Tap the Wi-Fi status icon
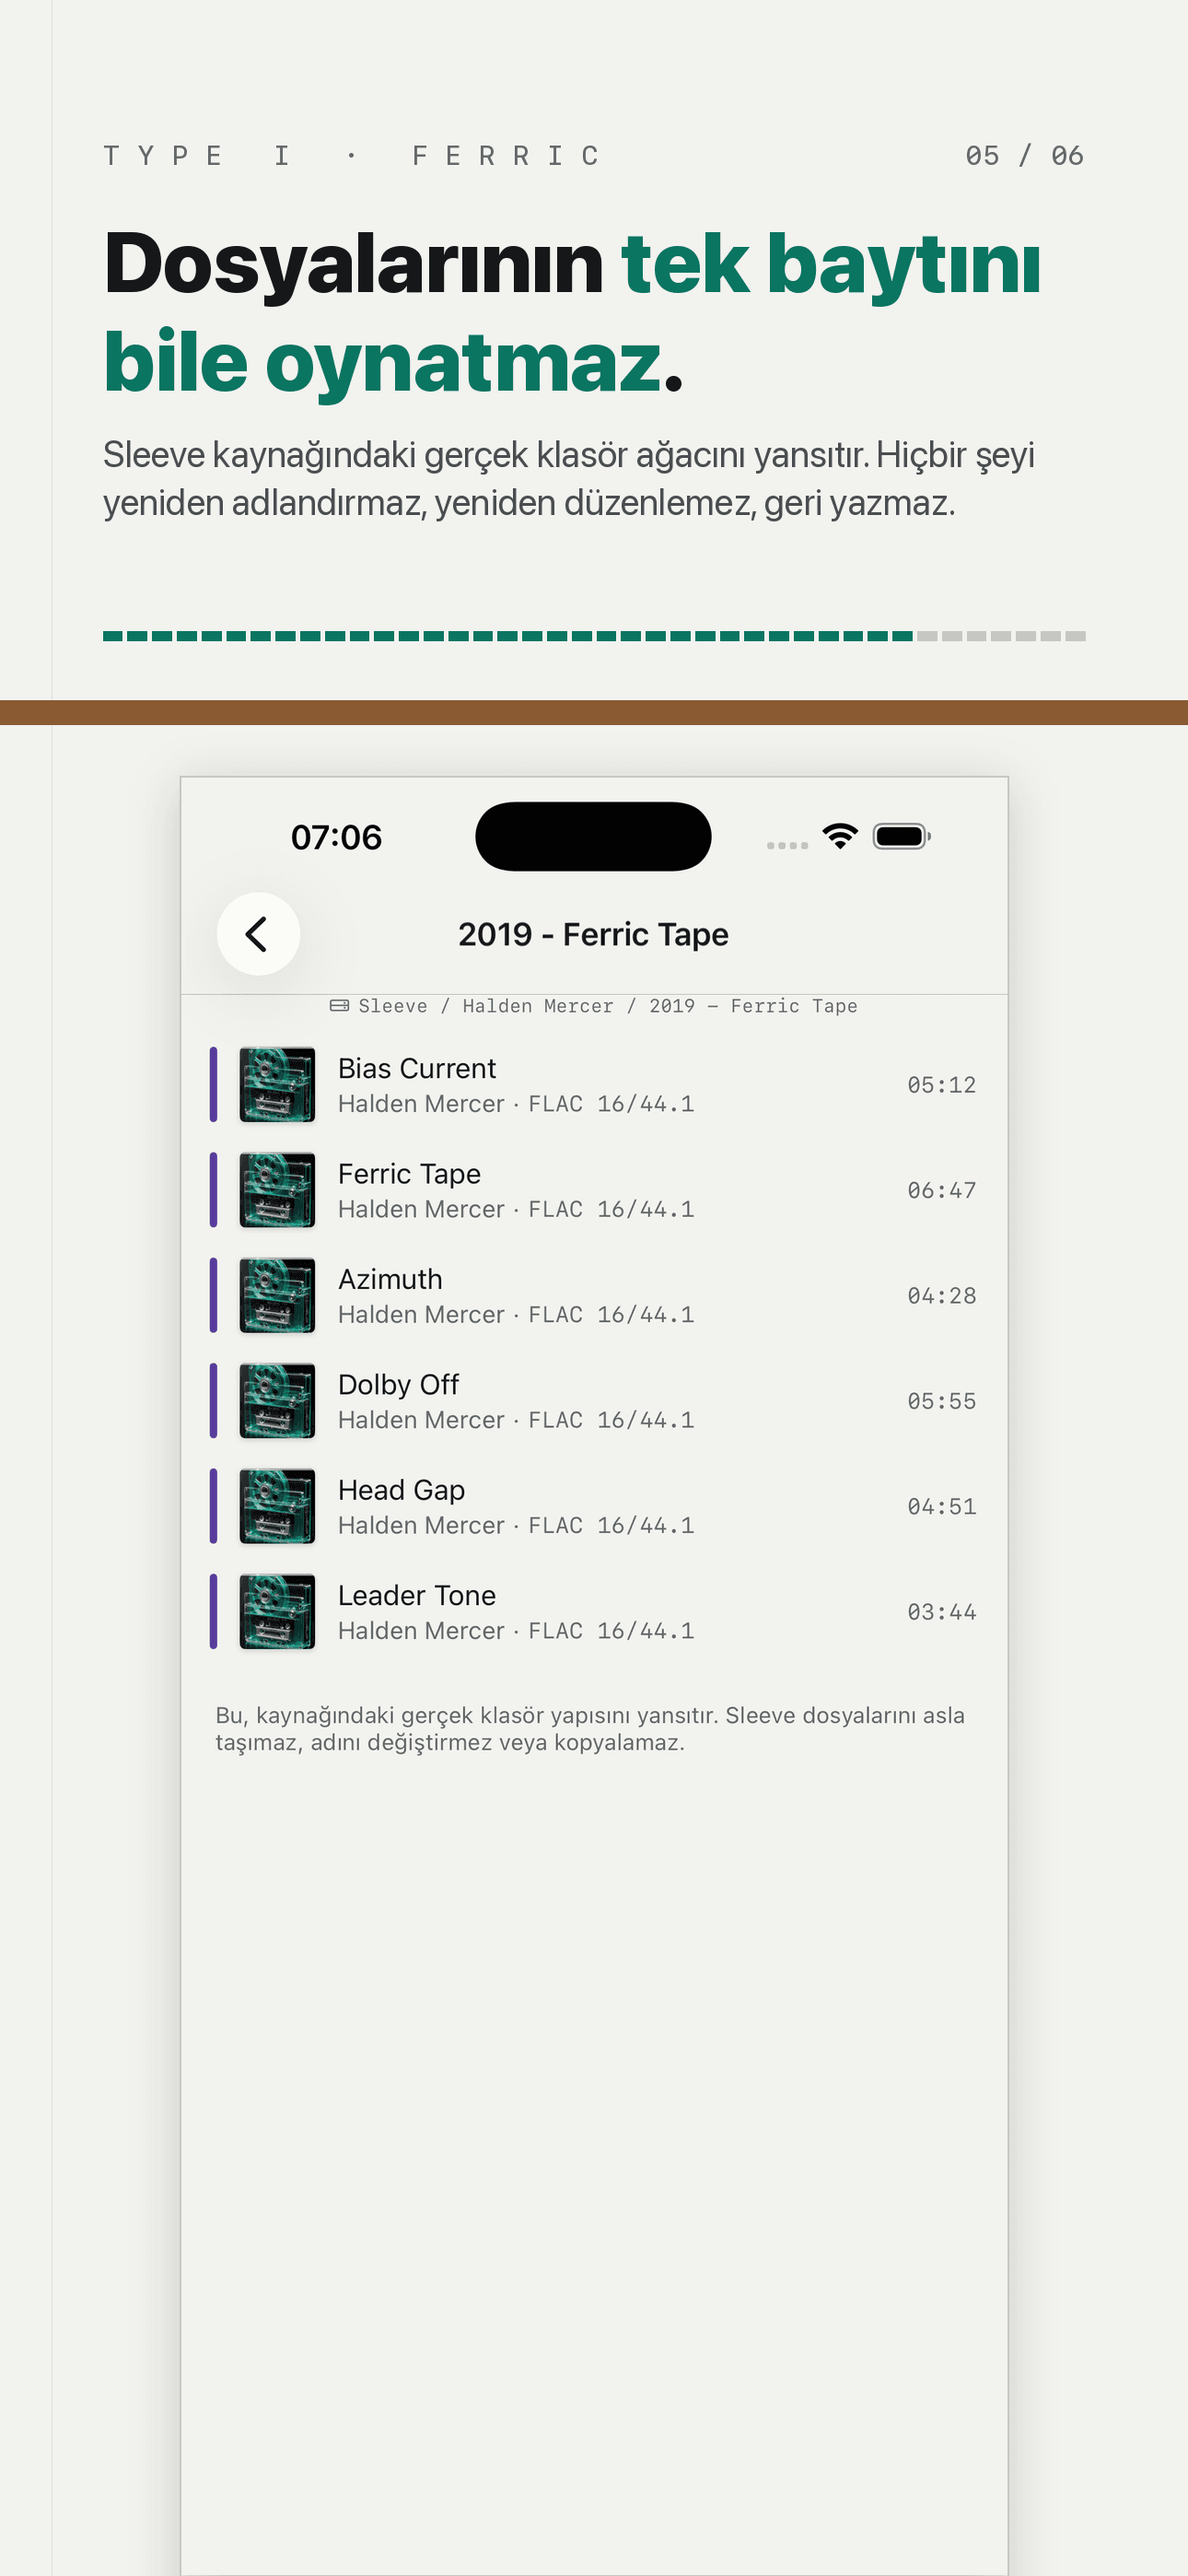 pyautogui.click(x=840, y=836)
